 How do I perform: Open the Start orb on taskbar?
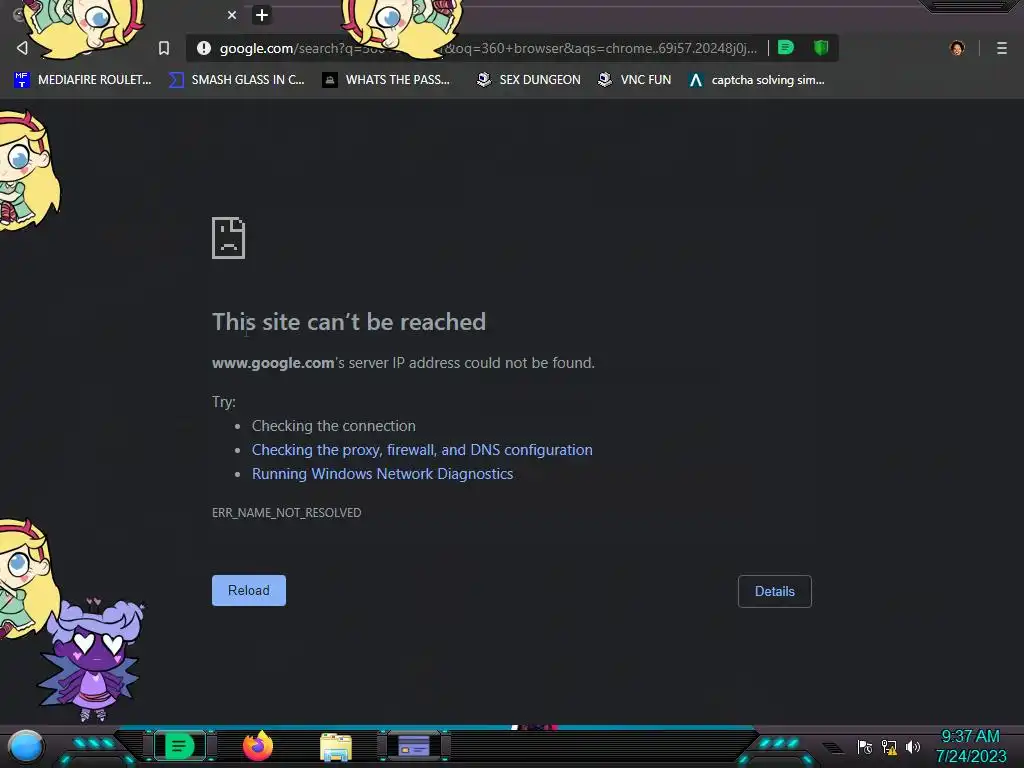(26, 746)
